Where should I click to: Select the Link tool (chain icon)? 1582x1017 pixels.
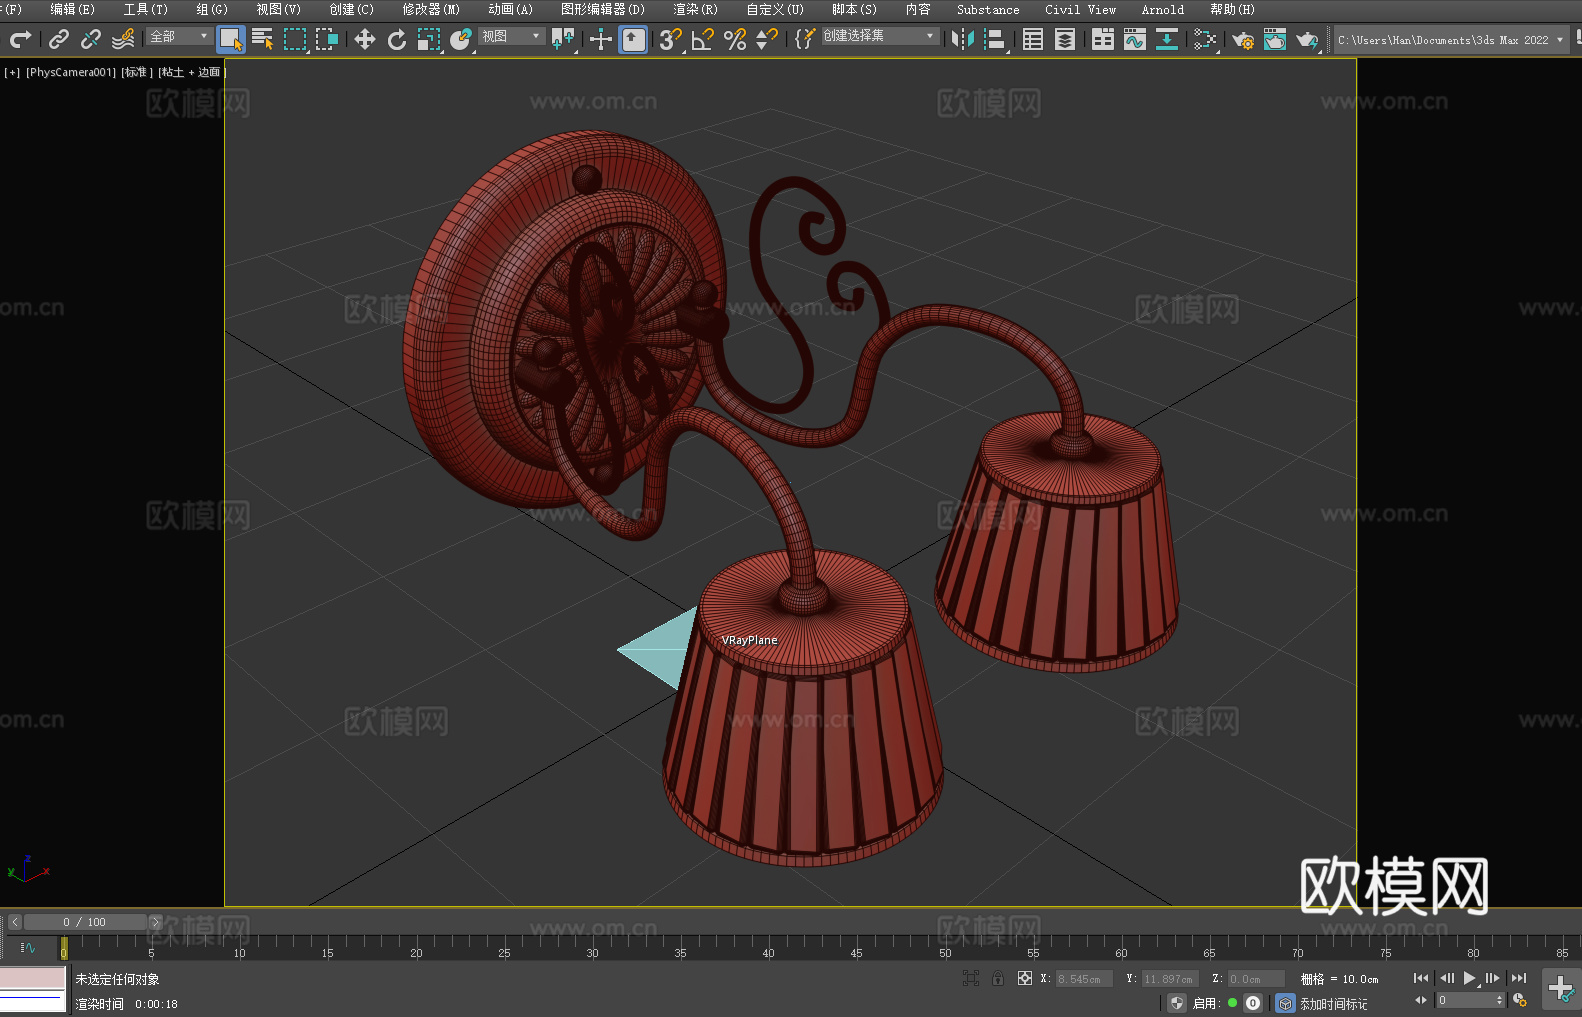point(59,39)
